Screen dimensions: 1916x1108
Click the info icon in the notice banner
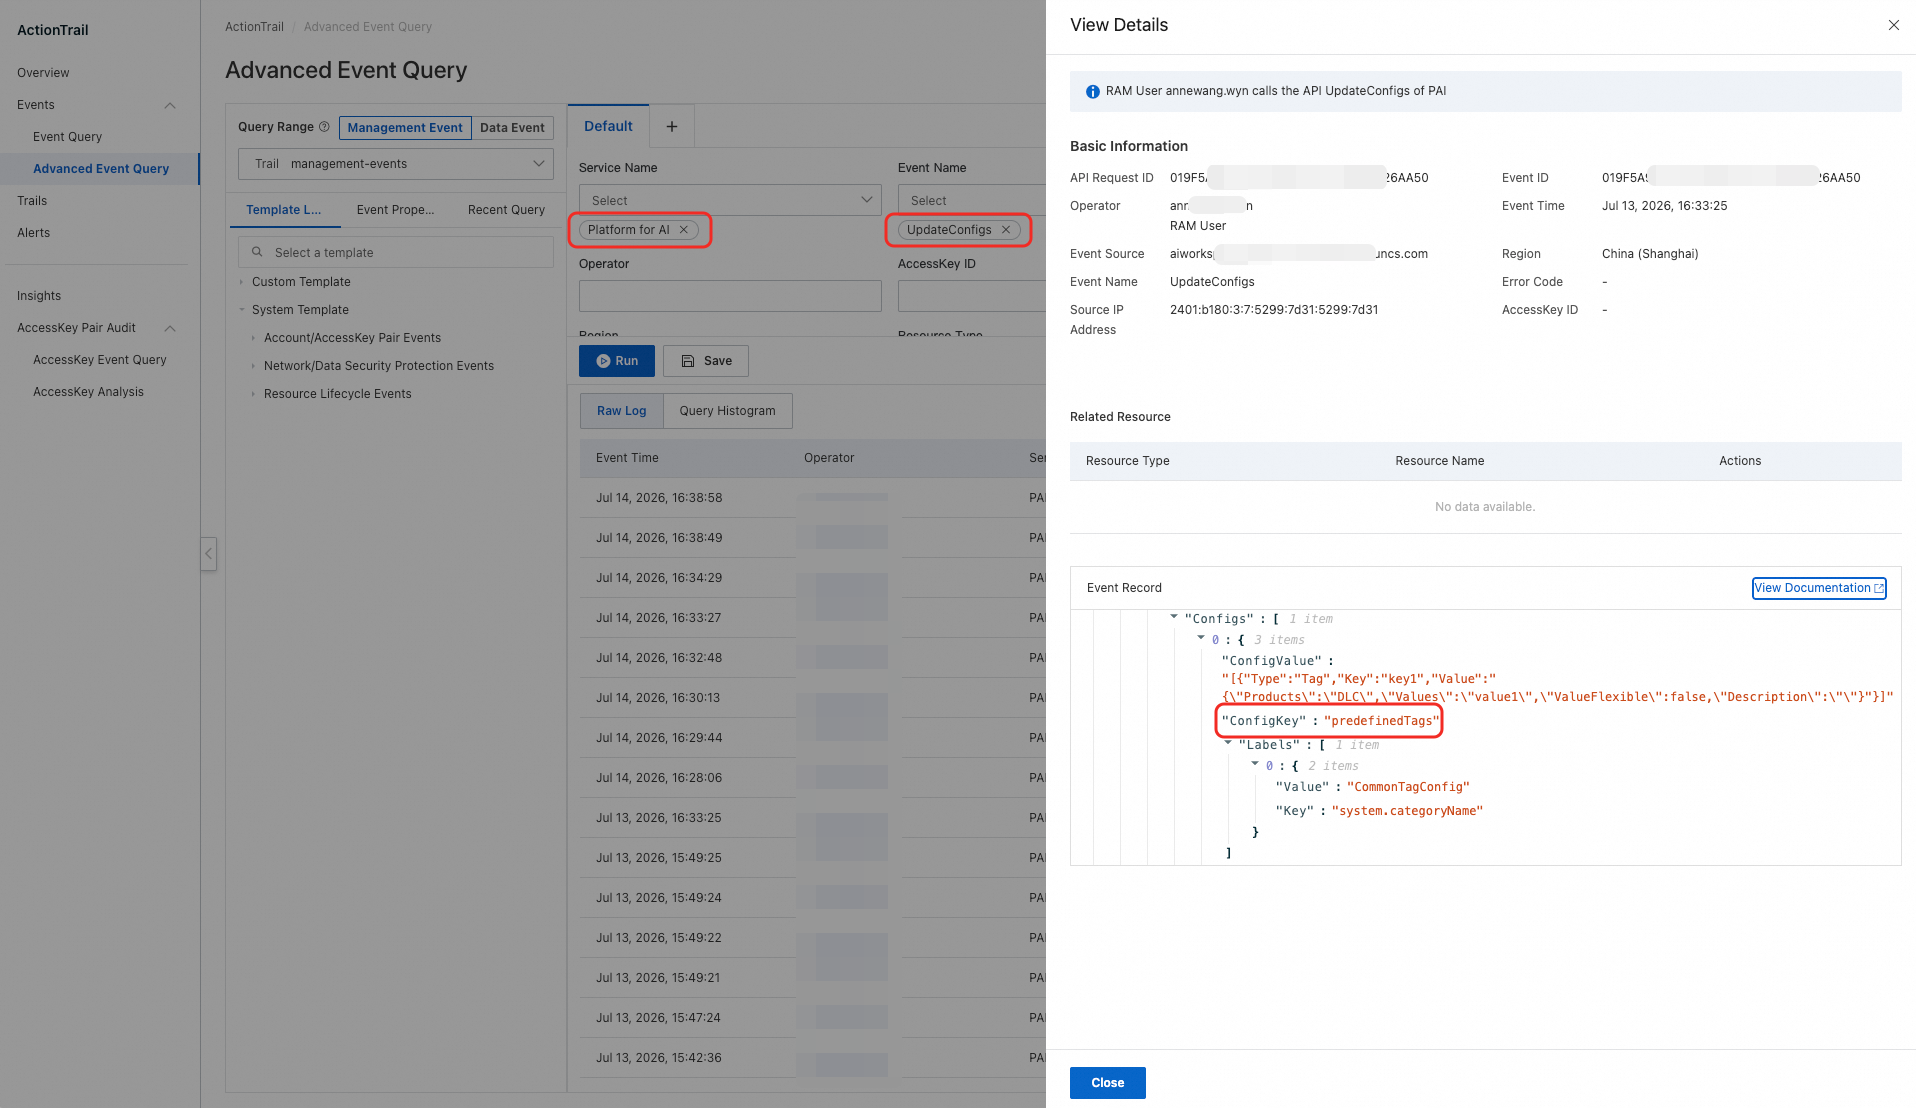pos(1092,91)
